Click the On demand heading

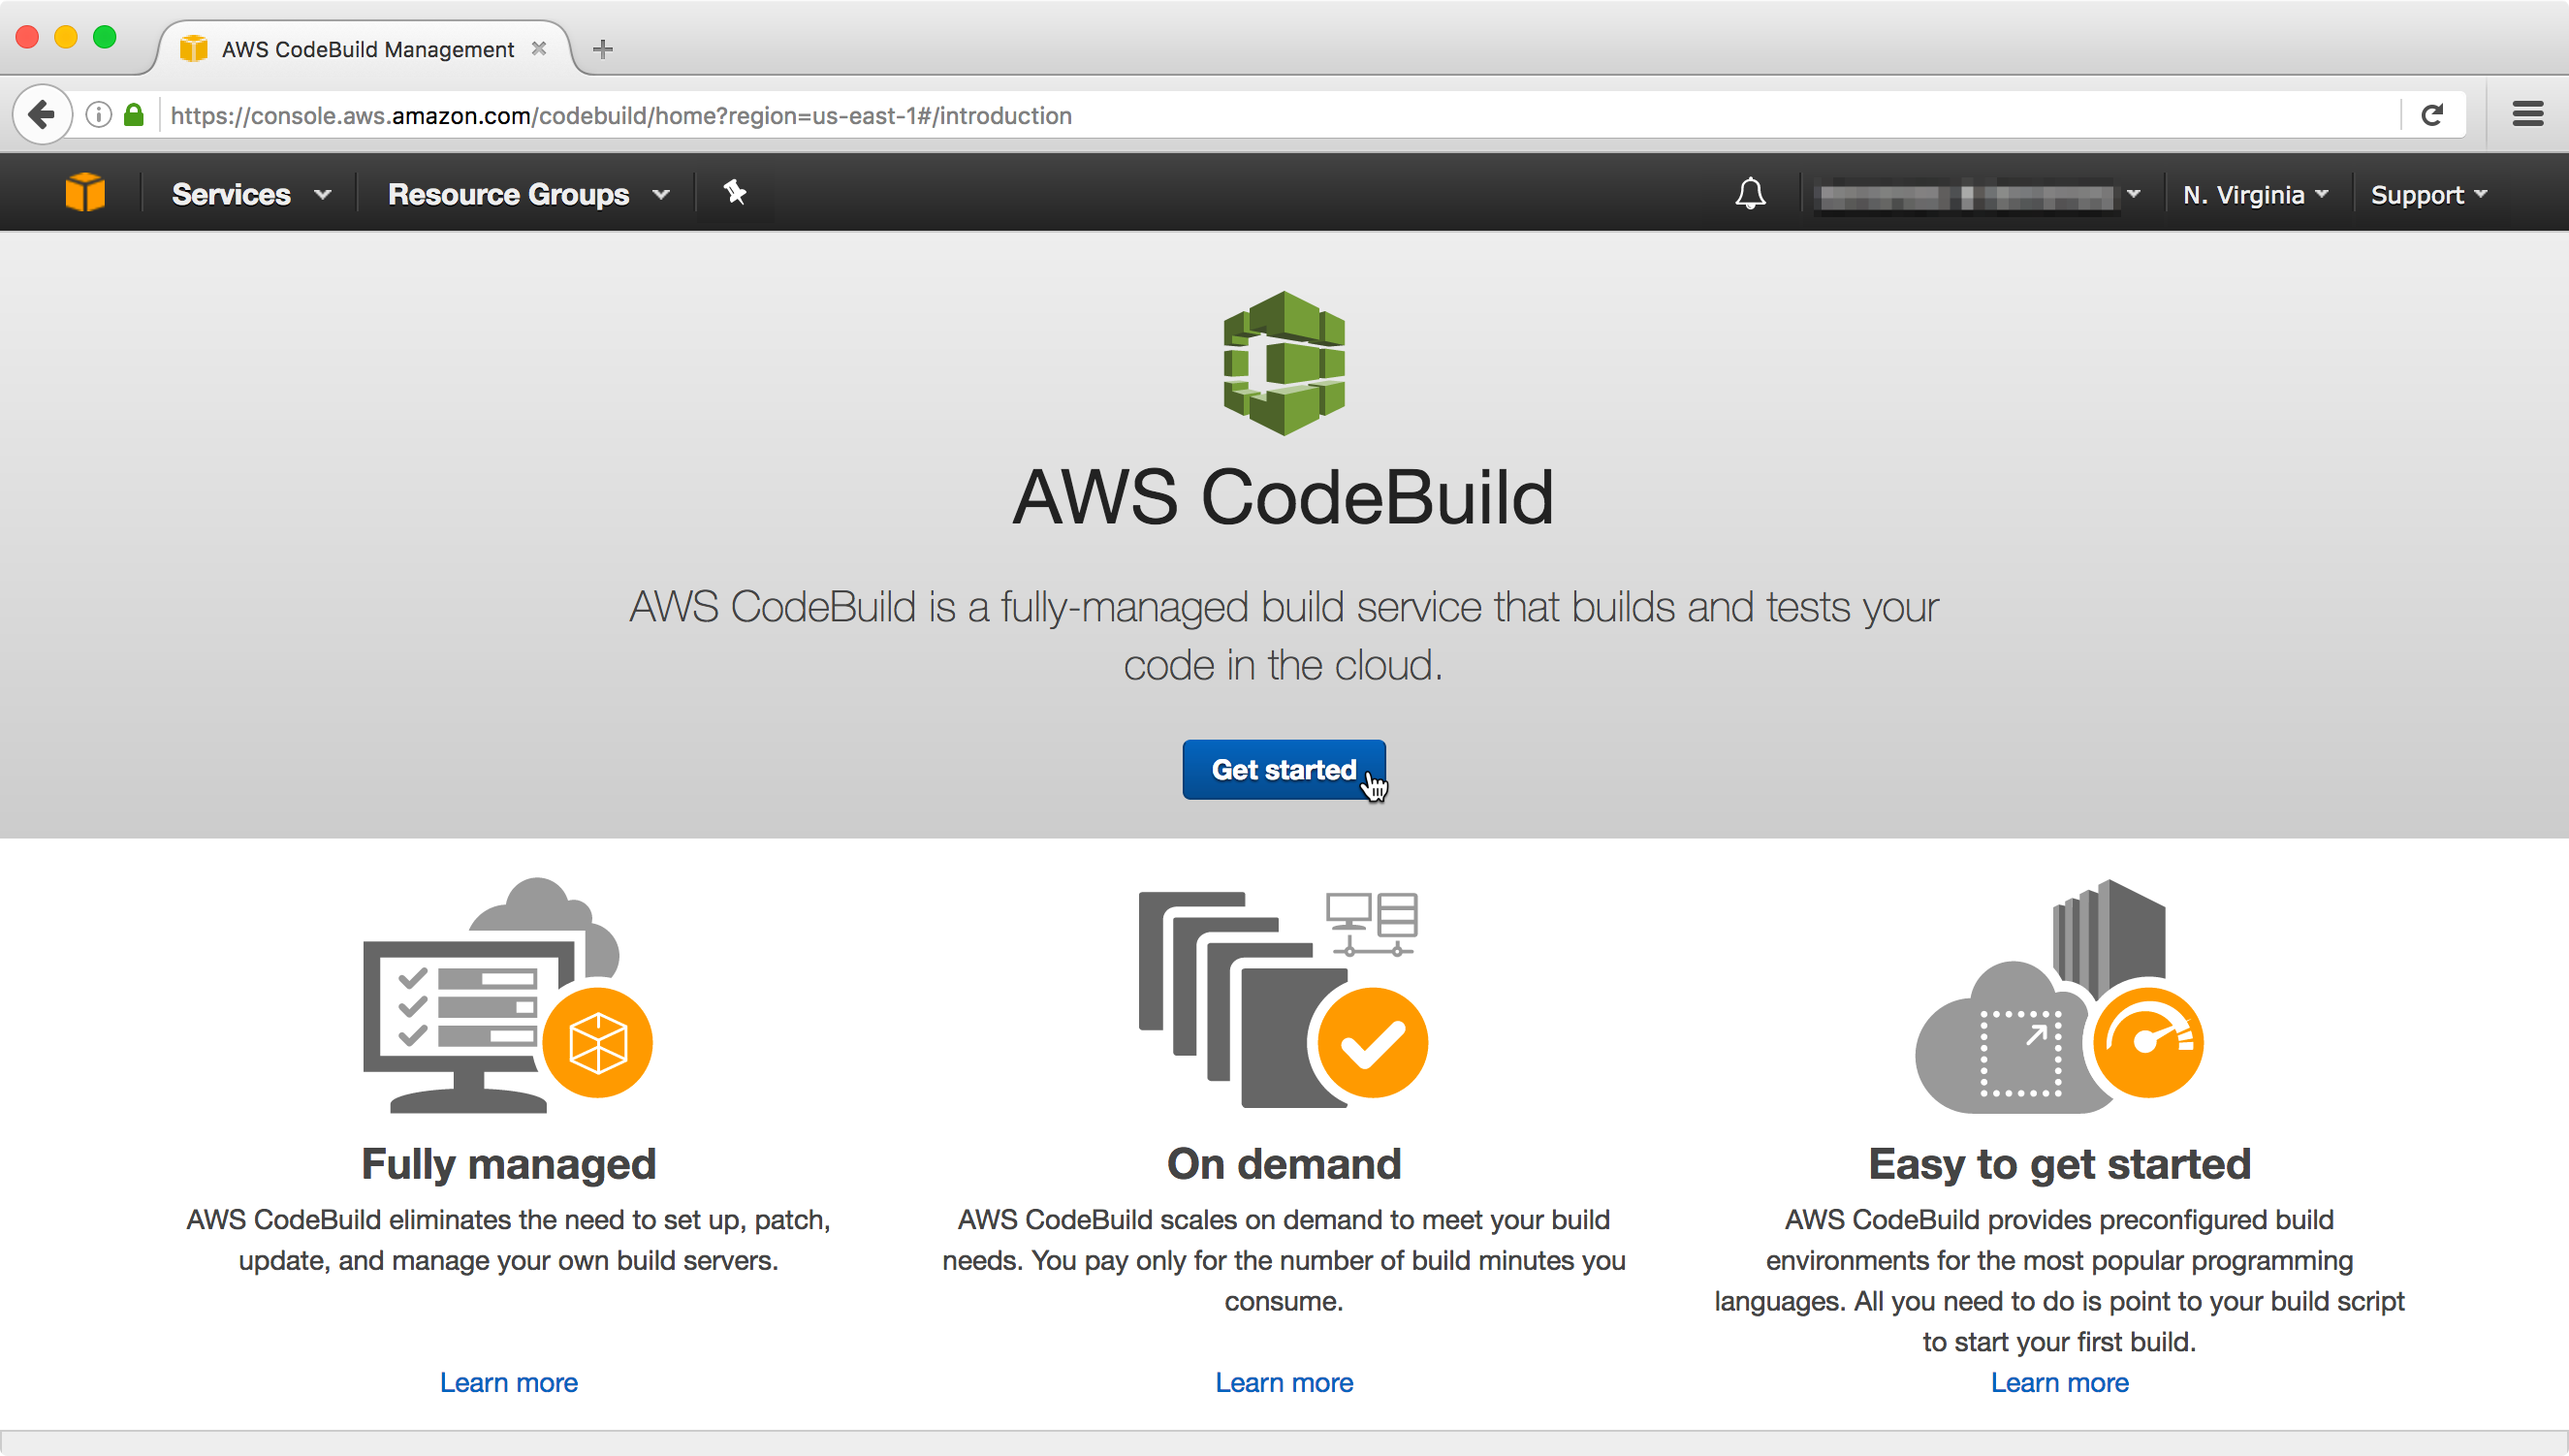pyautogui.click(x=1284, y=1163)
